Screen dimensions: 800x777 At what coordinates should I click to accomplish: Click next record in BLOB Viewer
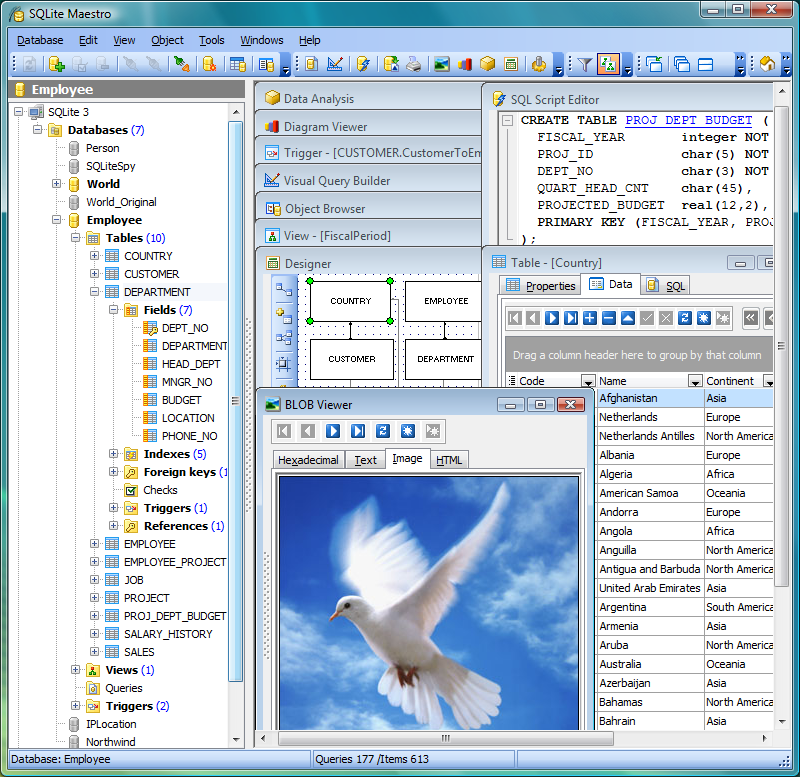tap(333, 431)
